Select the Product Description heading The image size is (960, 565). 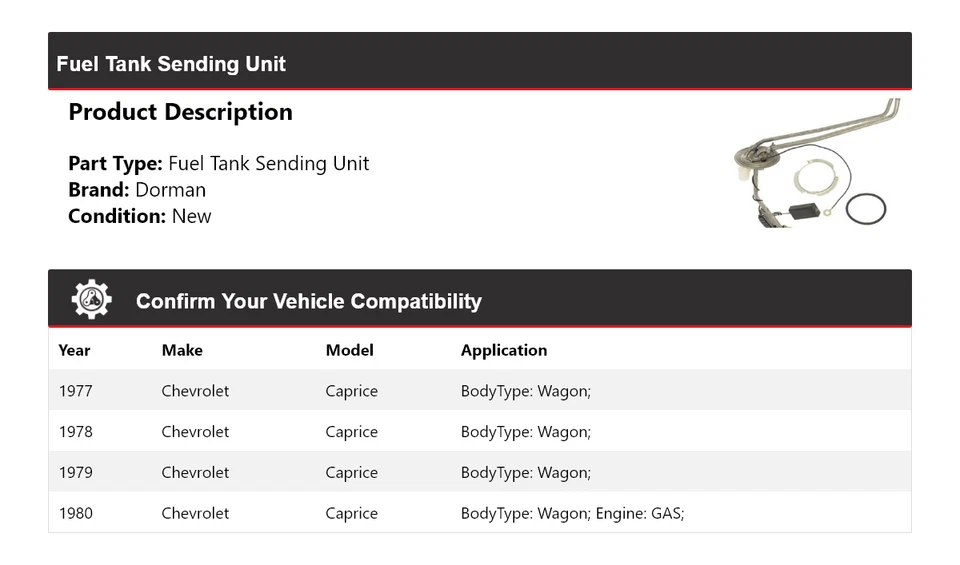tap(180, 112)
